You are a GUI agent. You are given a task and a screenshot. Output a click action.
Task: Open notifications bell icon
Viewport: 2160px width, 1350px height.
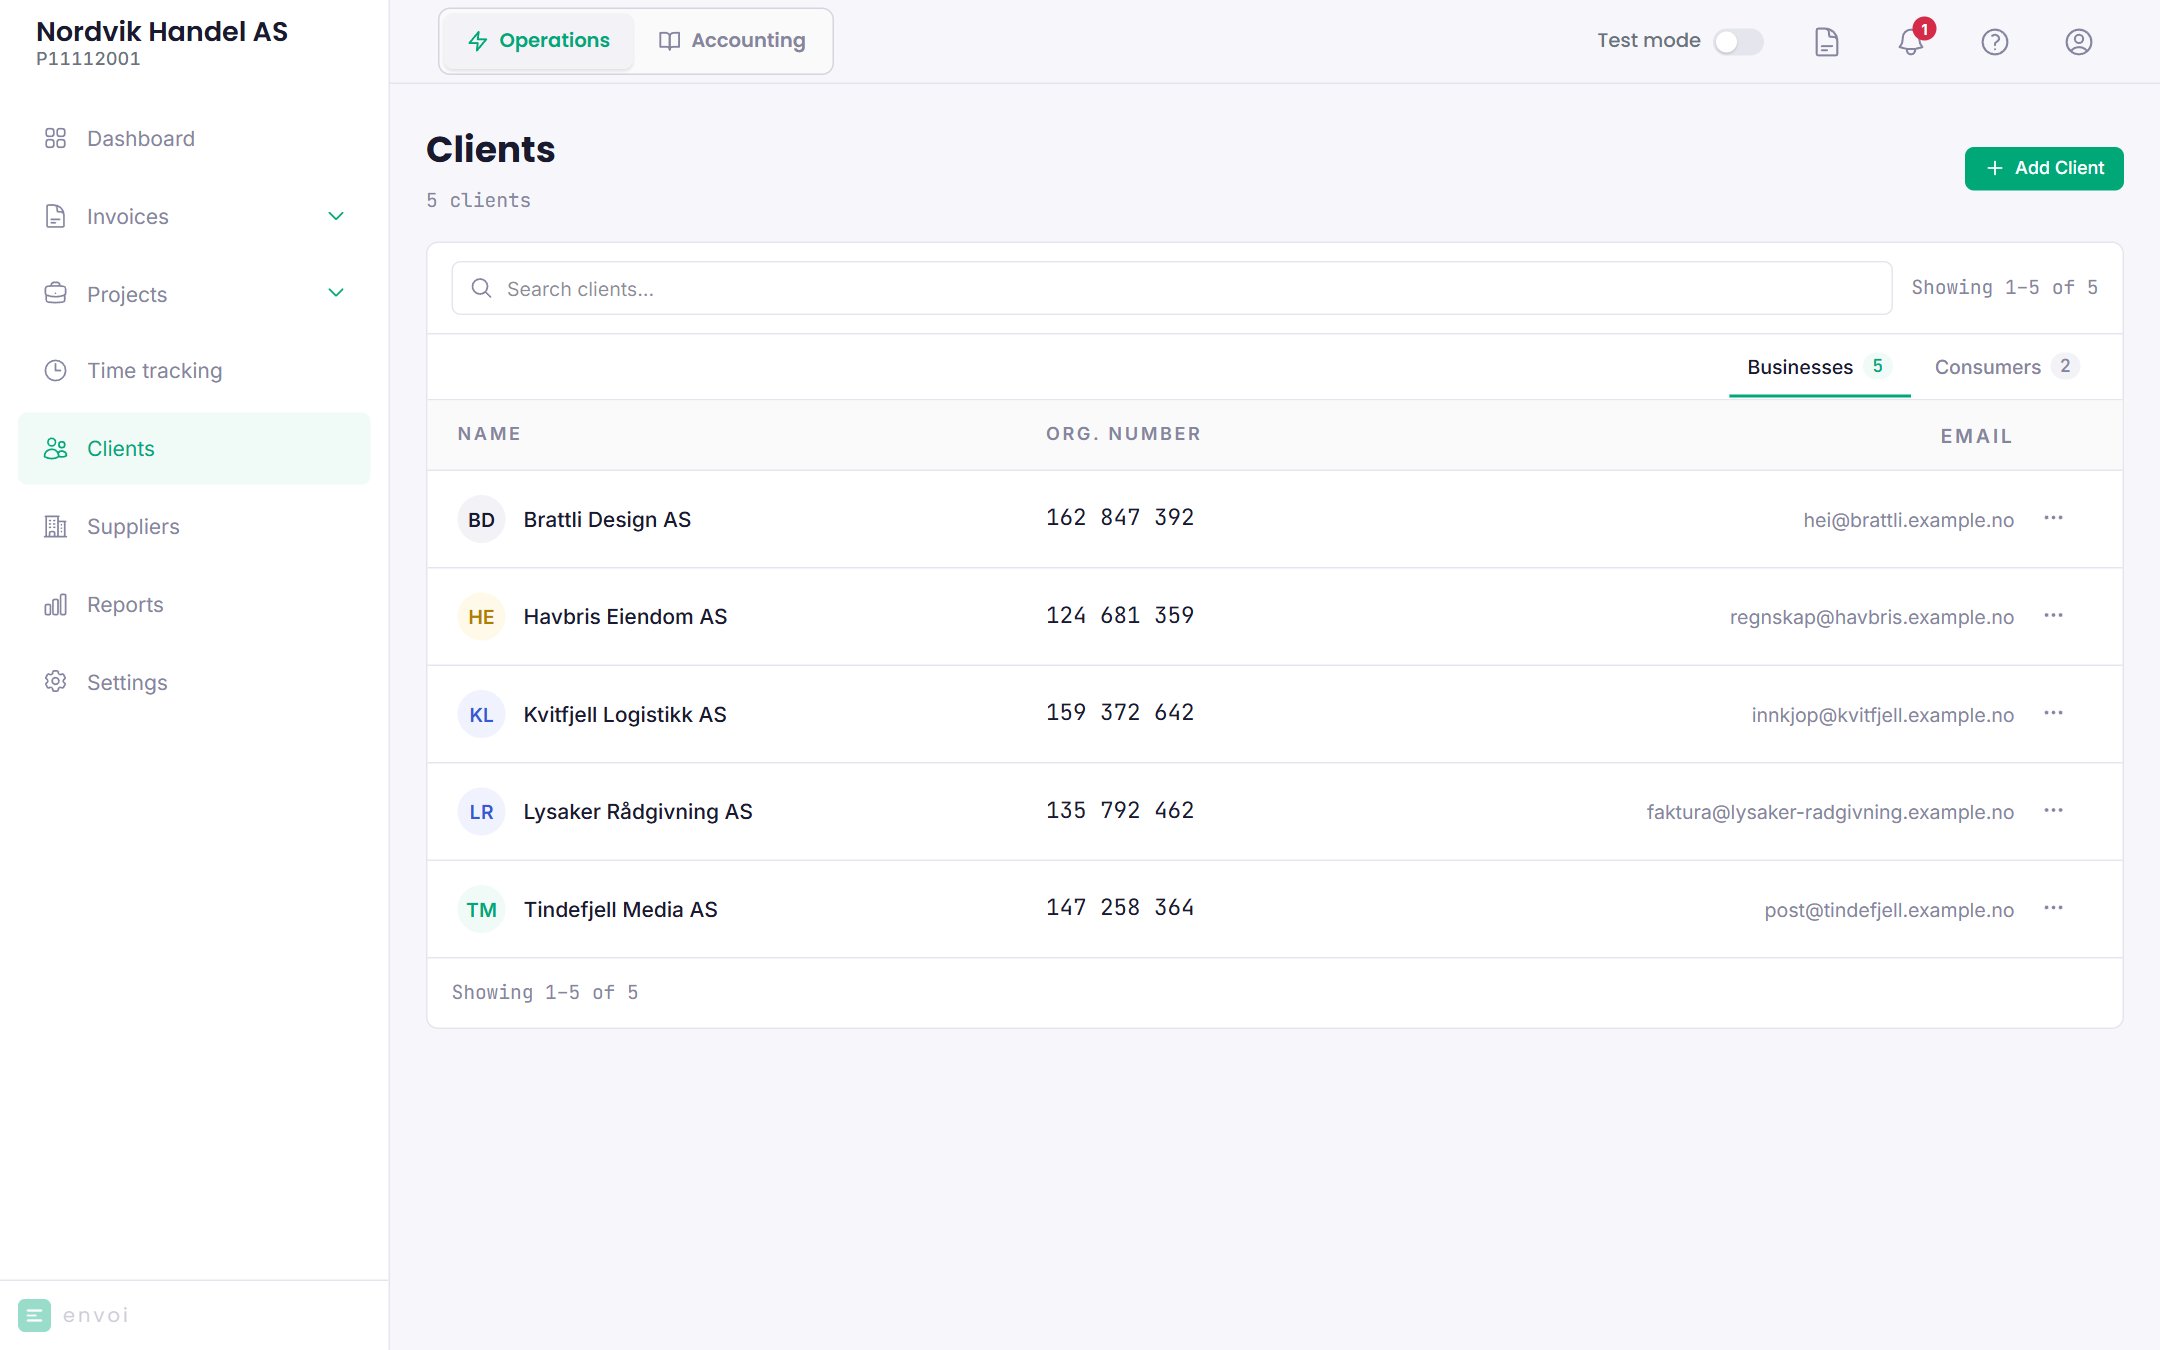point(1910,42)
